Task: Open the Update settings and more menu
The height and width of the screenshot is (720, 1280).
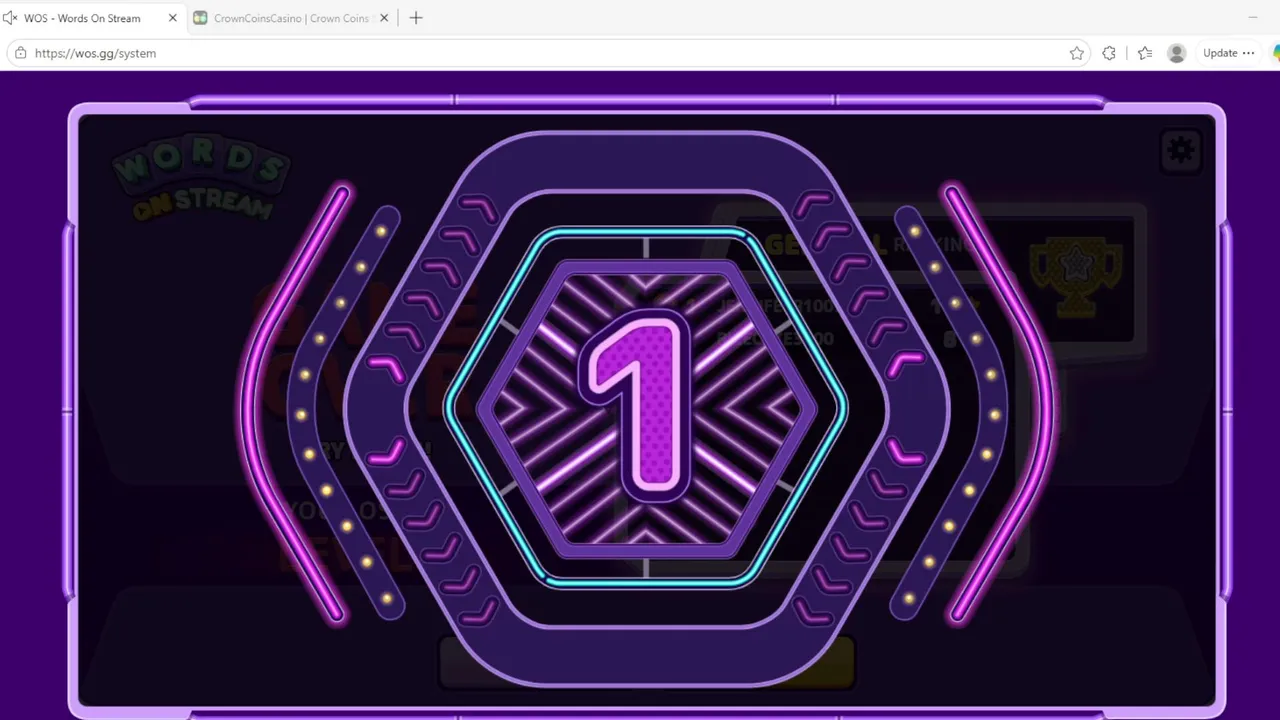Action: point(1228,53)
